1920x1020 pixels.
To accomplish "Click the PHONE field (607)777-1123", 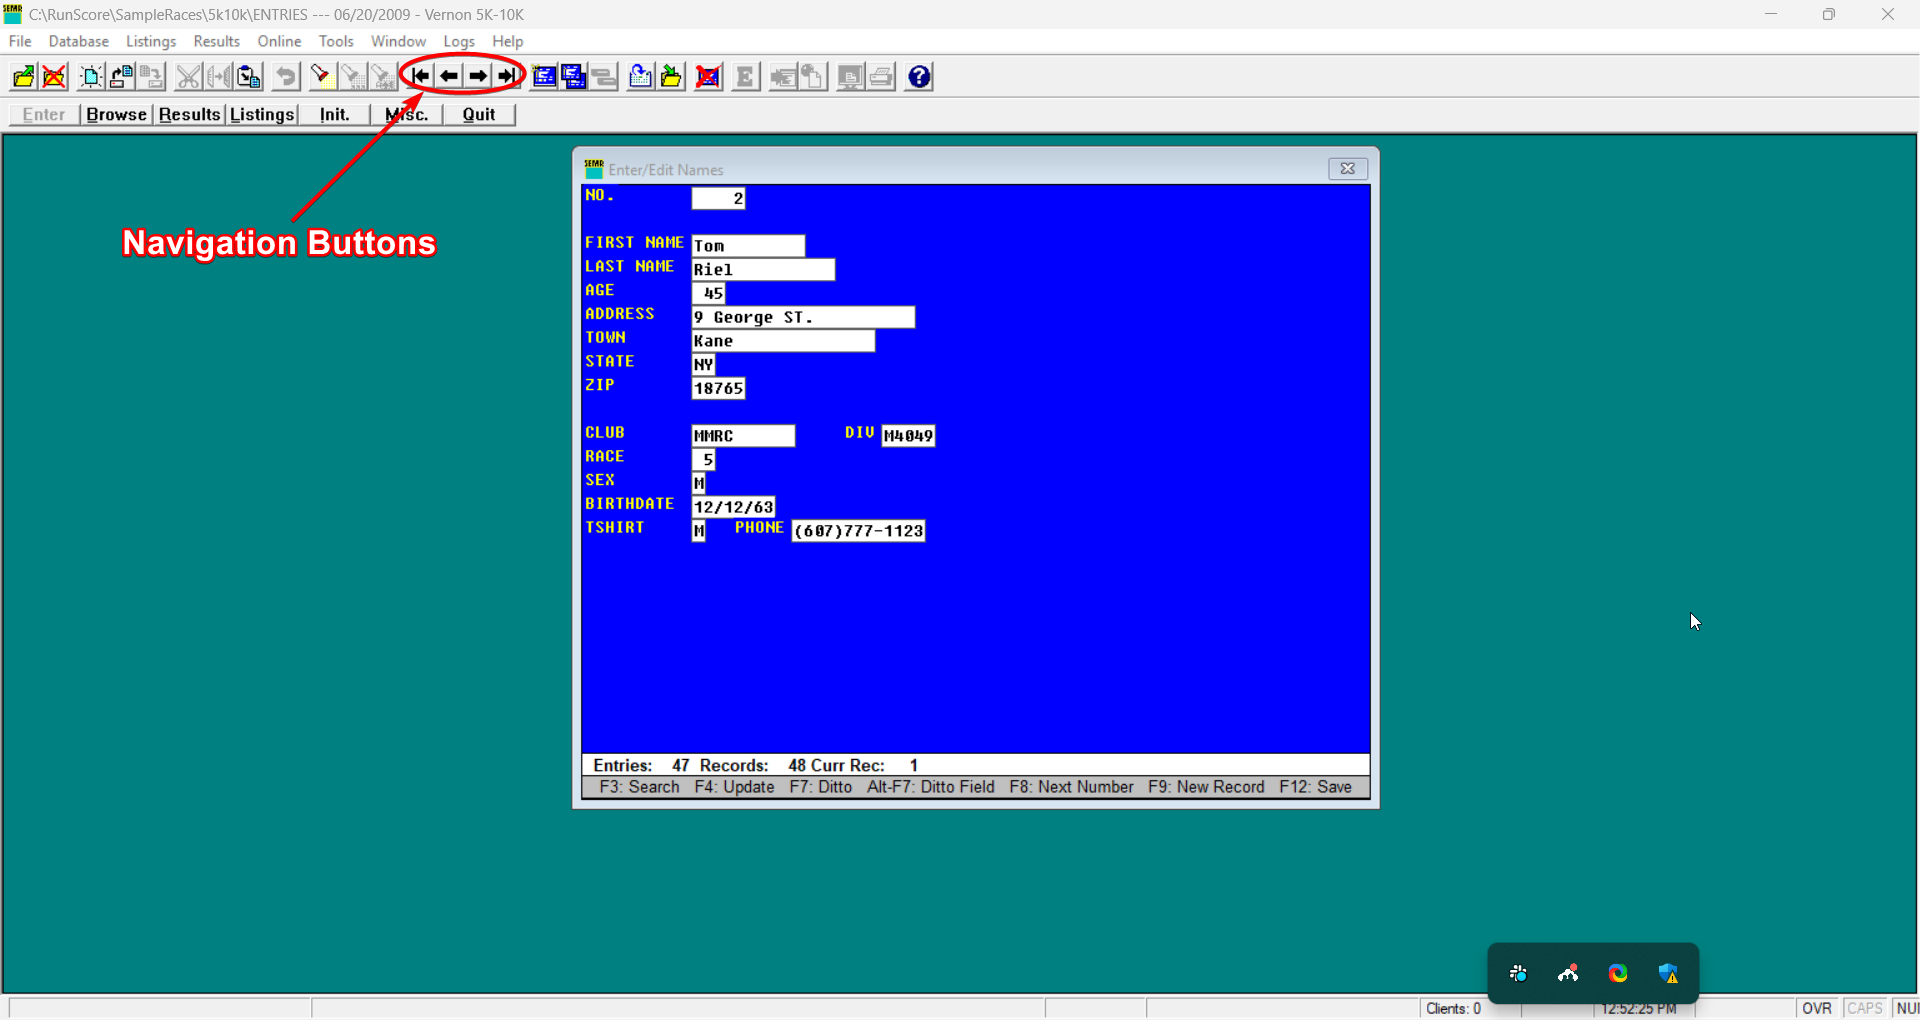I will pyautogui.click(x=858, y=530).
